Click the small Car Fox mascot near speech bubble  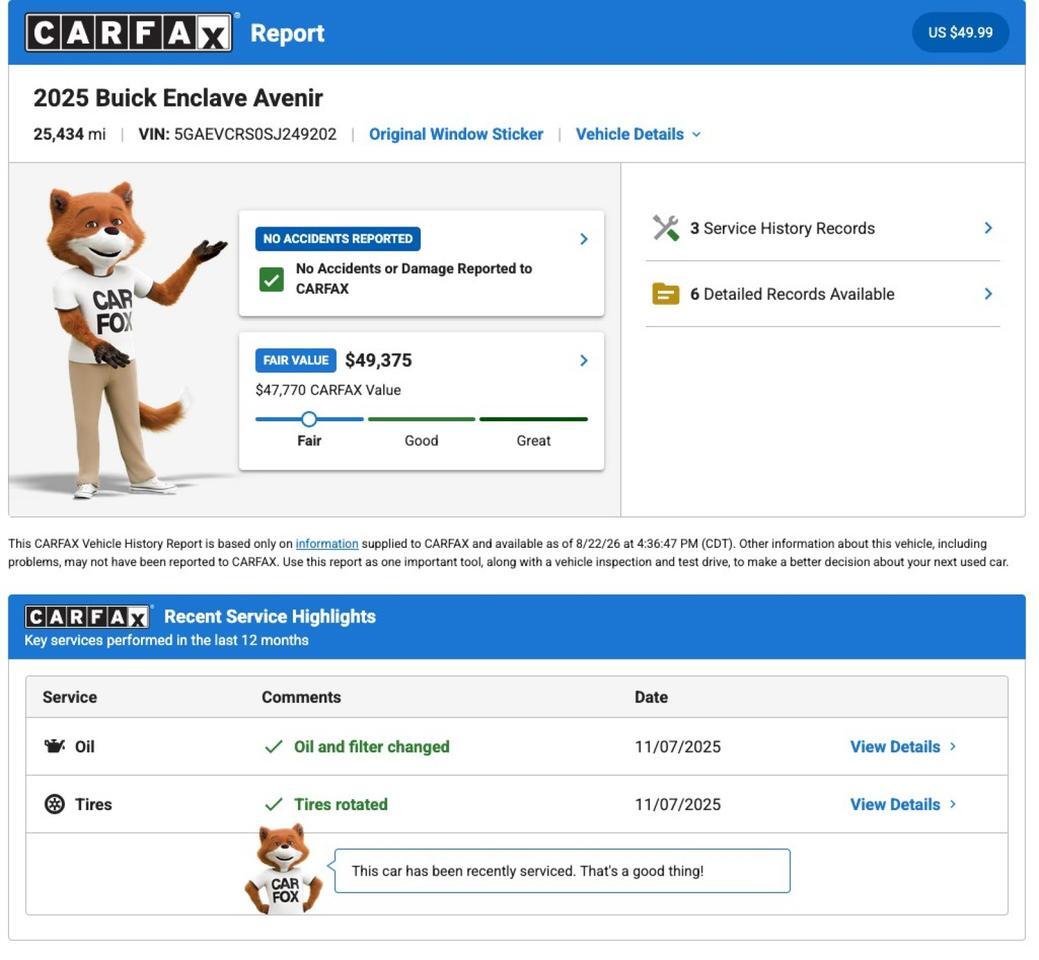click(x=284, y=869)
